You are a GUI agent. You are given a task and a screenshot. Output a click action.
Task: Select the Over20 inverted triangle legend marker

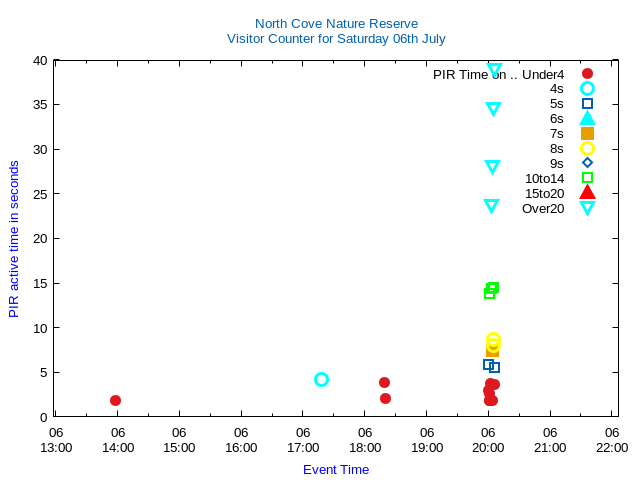point(587,208)
